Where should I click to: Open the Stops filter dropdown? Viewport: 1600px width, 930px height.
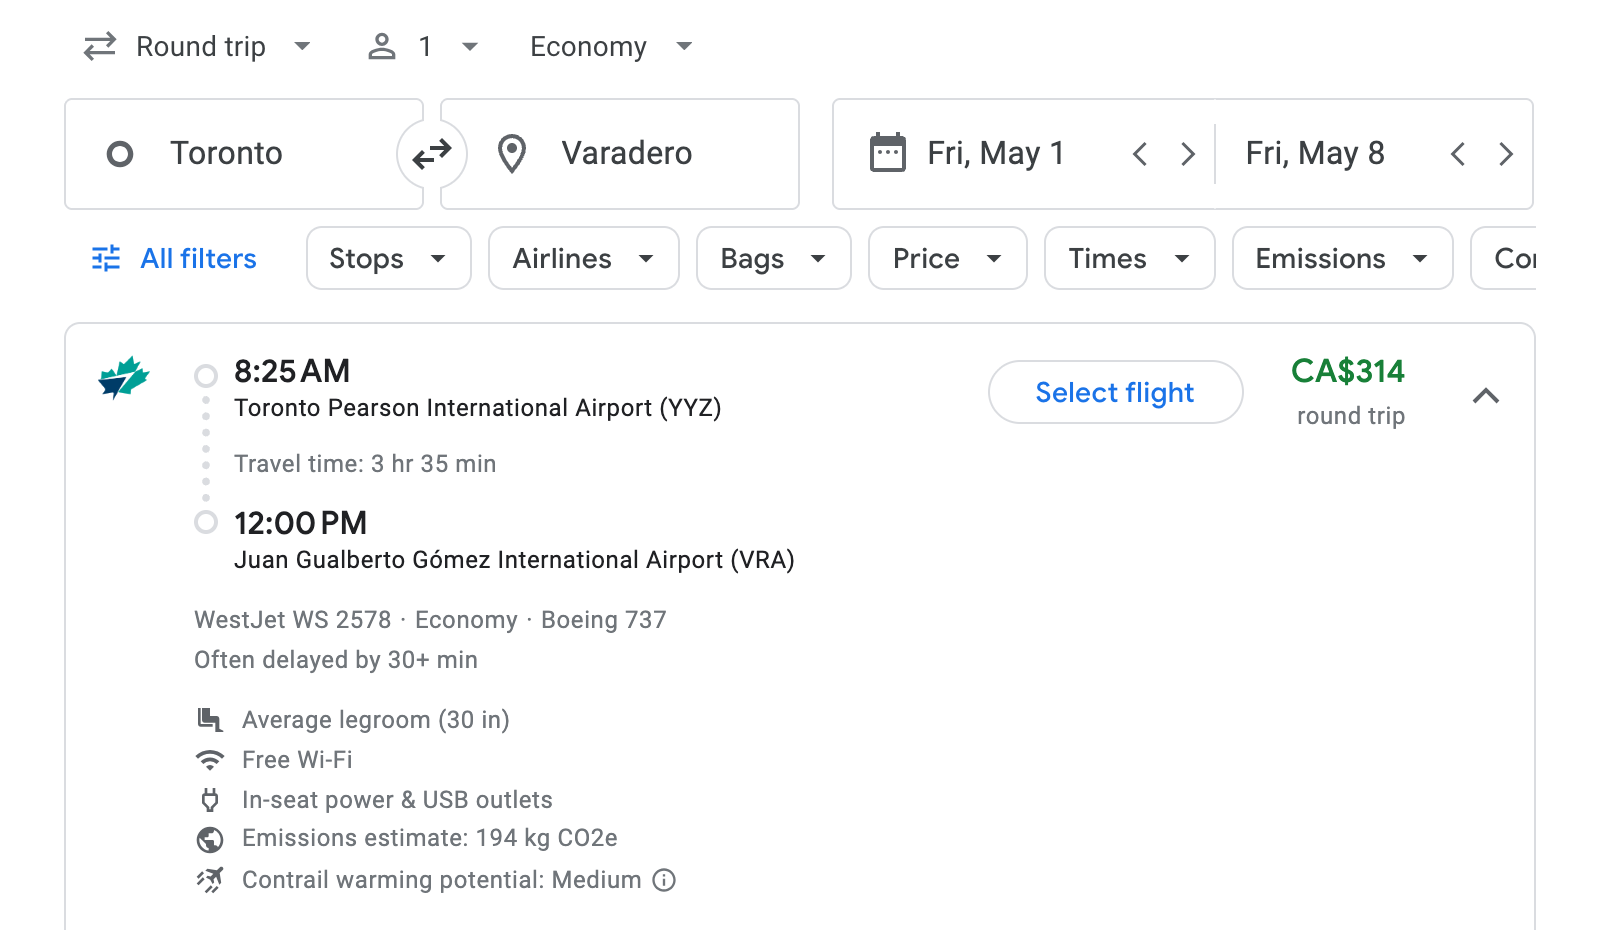tap(388, 258)
